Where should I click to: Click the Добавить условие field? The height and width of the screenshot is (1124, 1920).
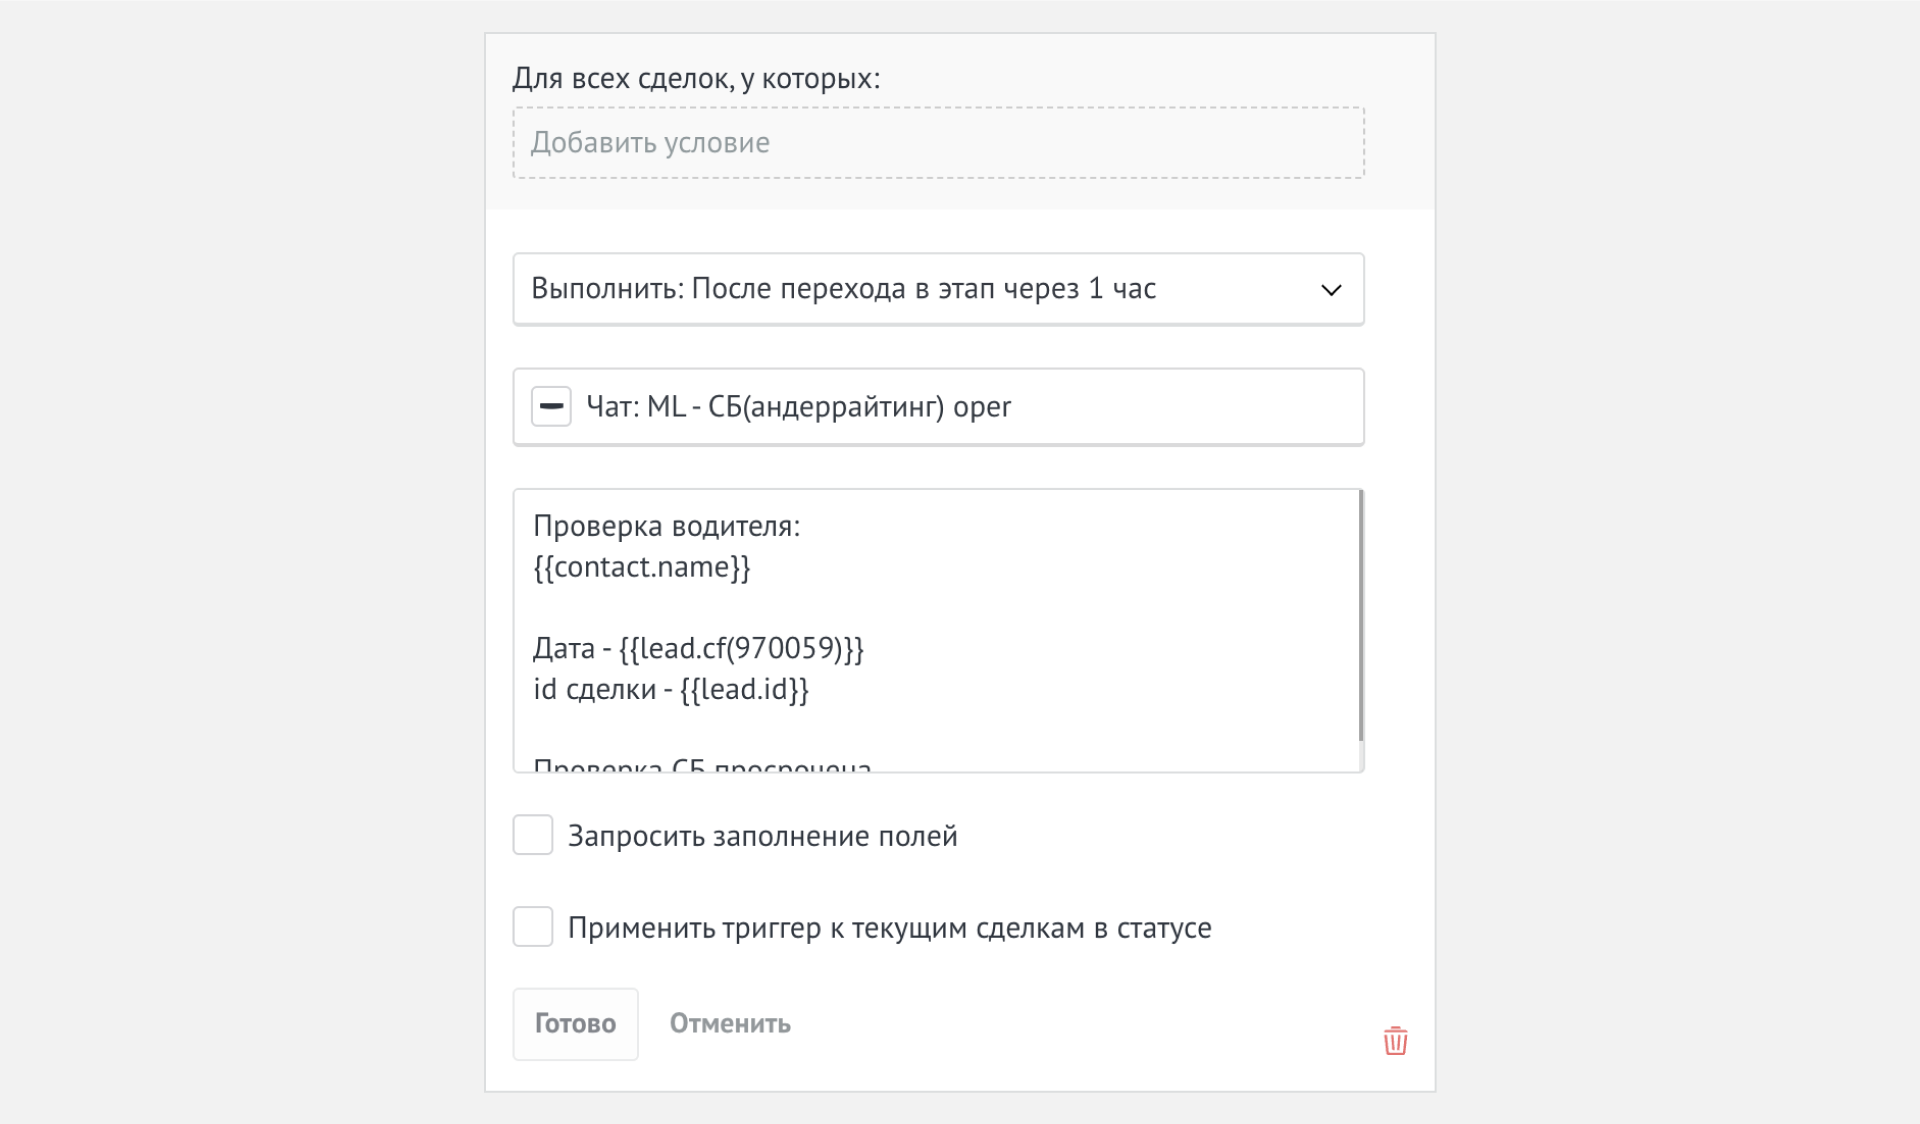coord(938,143)
